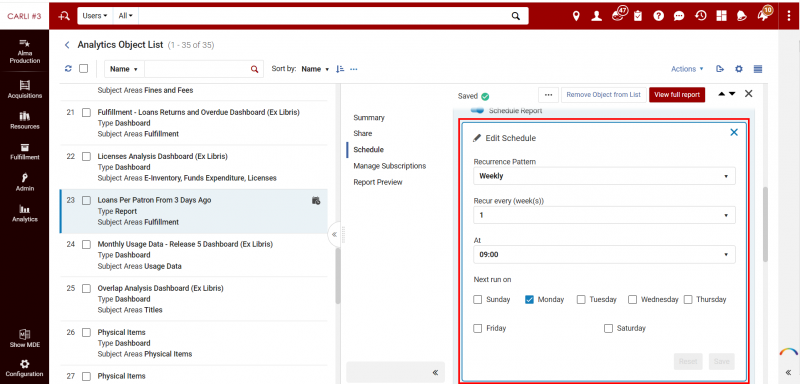Click Show MDE in sidebar
This screenshot has height=384, width=800.
coord(24,339)
